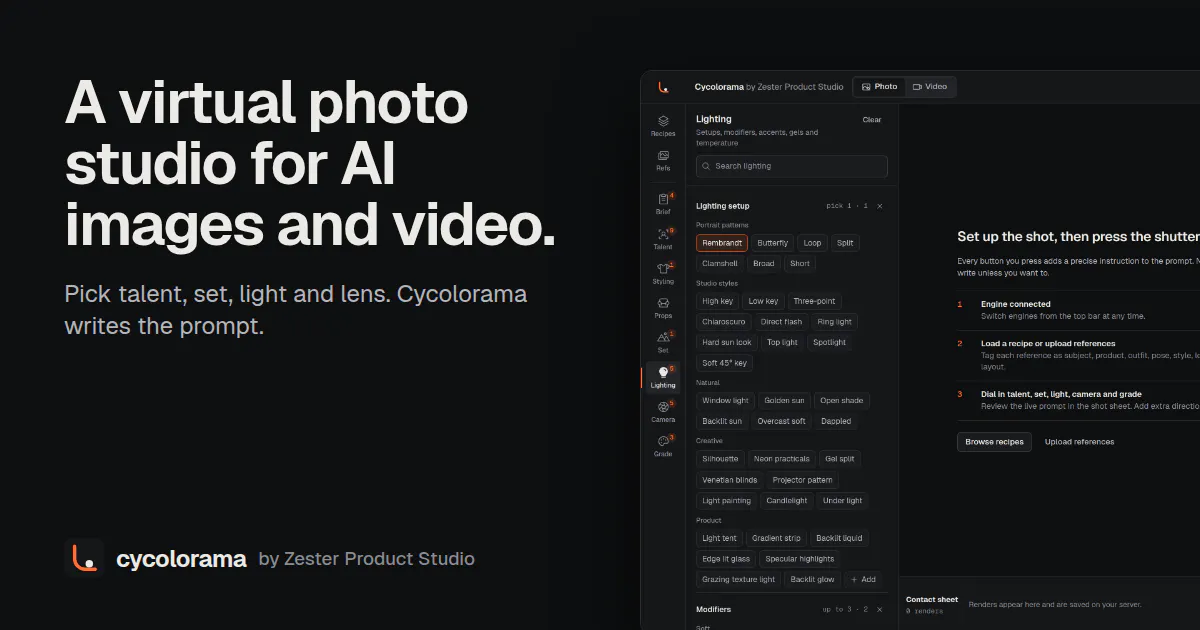The width and height of the screenshot is (1200, 630).
Task: Select the Specular highlights chip
Action: (x=800, y=559)
